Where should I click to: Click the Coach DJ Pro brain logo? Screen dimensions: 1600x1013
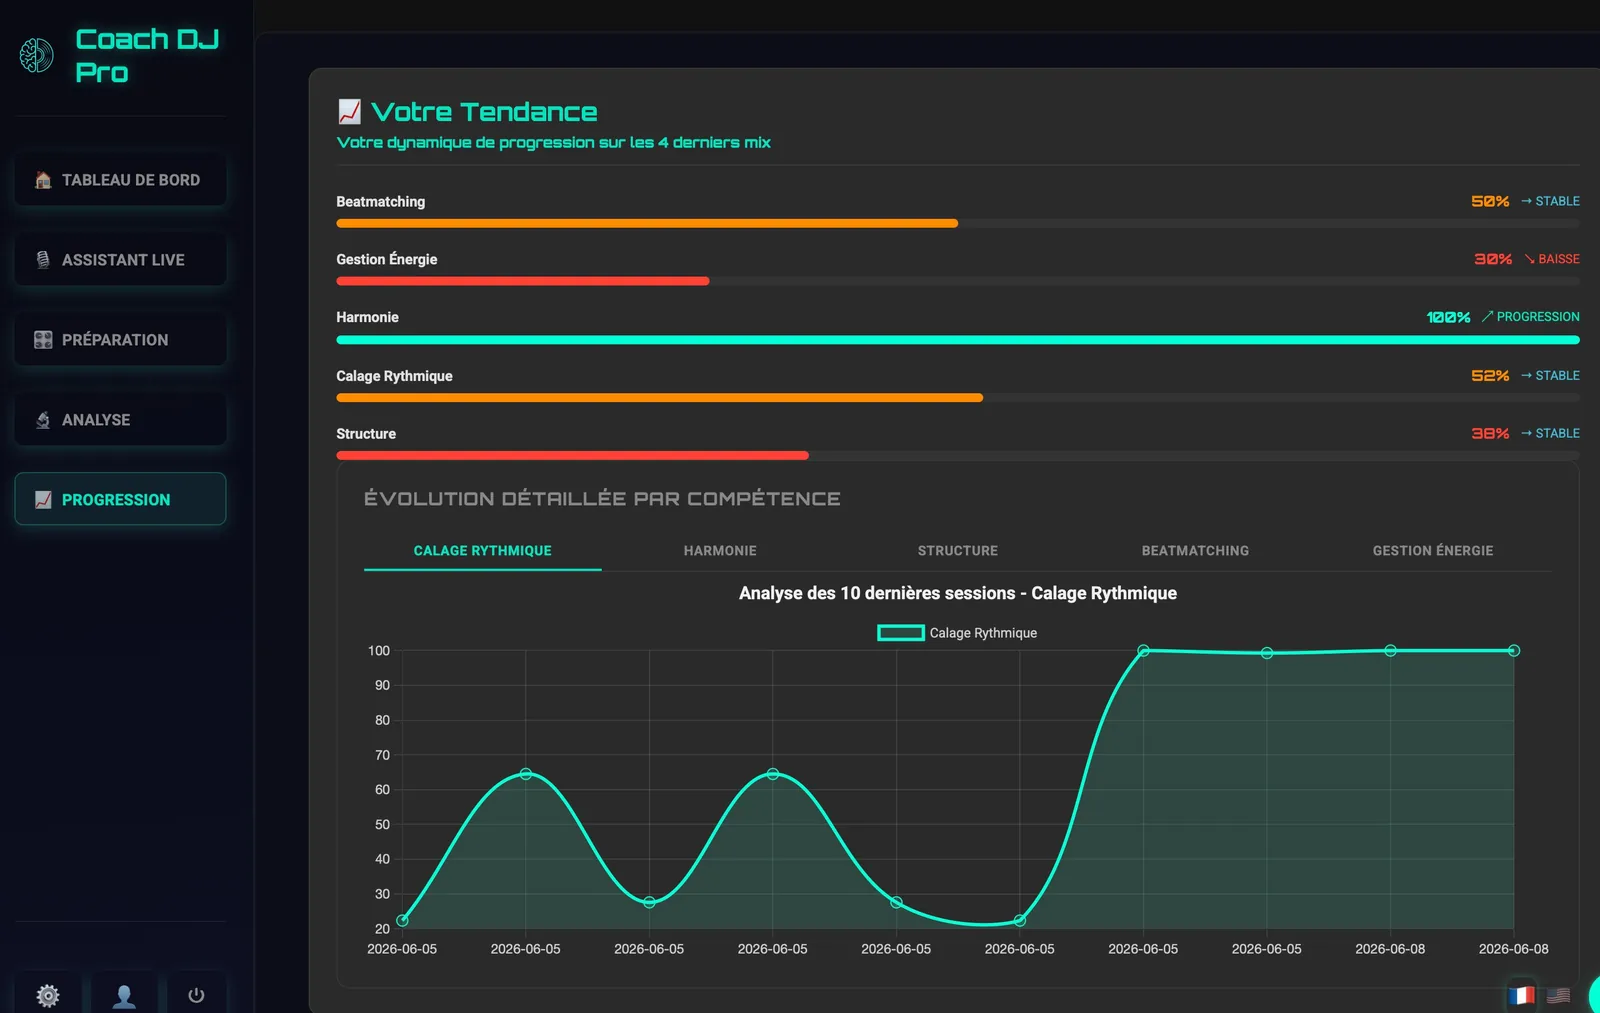[37, 55]
